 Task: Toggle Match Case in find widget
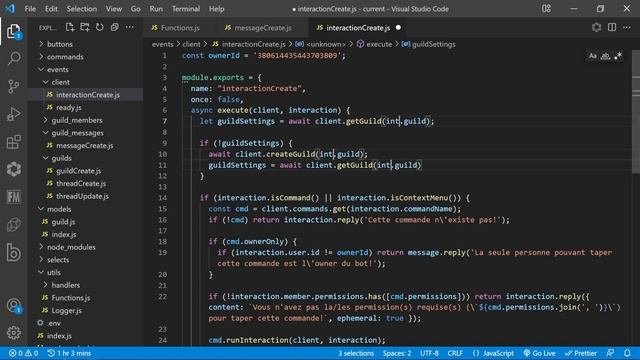point(593,56)
